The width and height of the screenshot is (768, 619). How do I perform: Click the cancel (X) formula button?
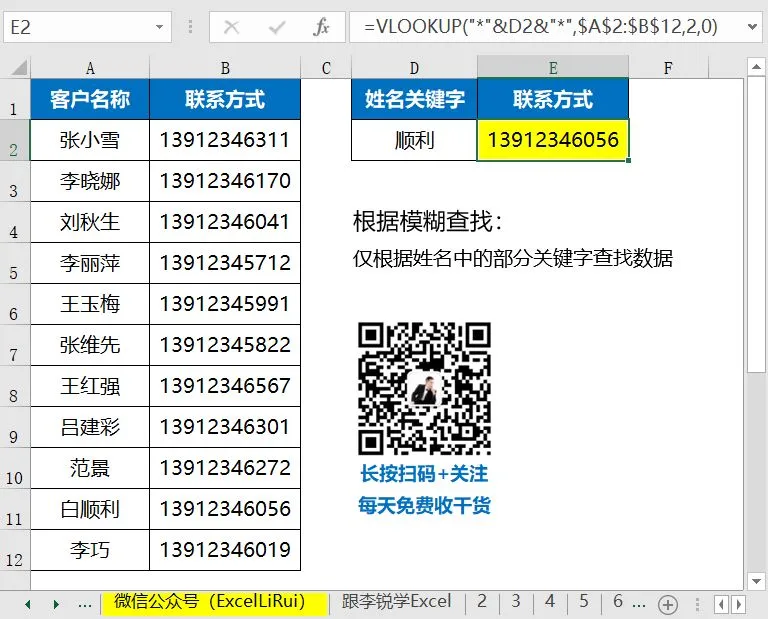231,27
